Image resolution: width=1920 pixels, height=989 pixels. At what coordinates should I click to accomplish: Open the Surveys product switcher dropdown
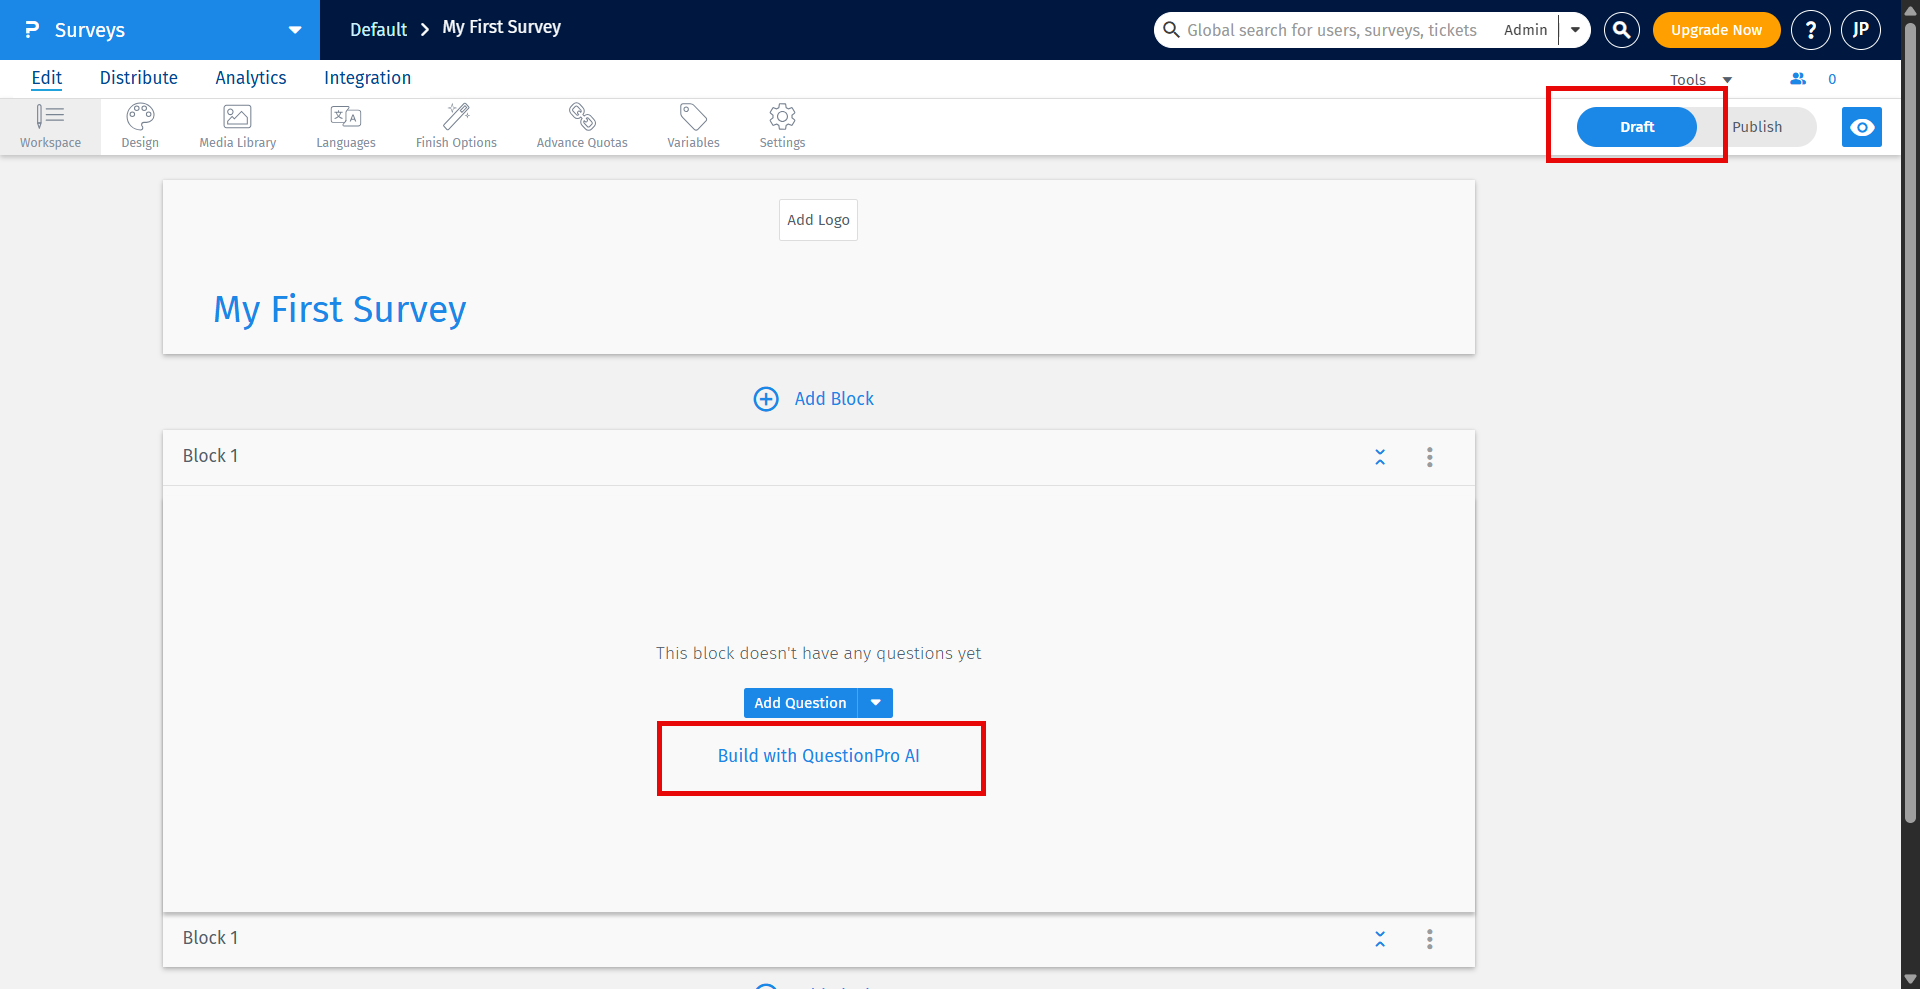[293, 29]
